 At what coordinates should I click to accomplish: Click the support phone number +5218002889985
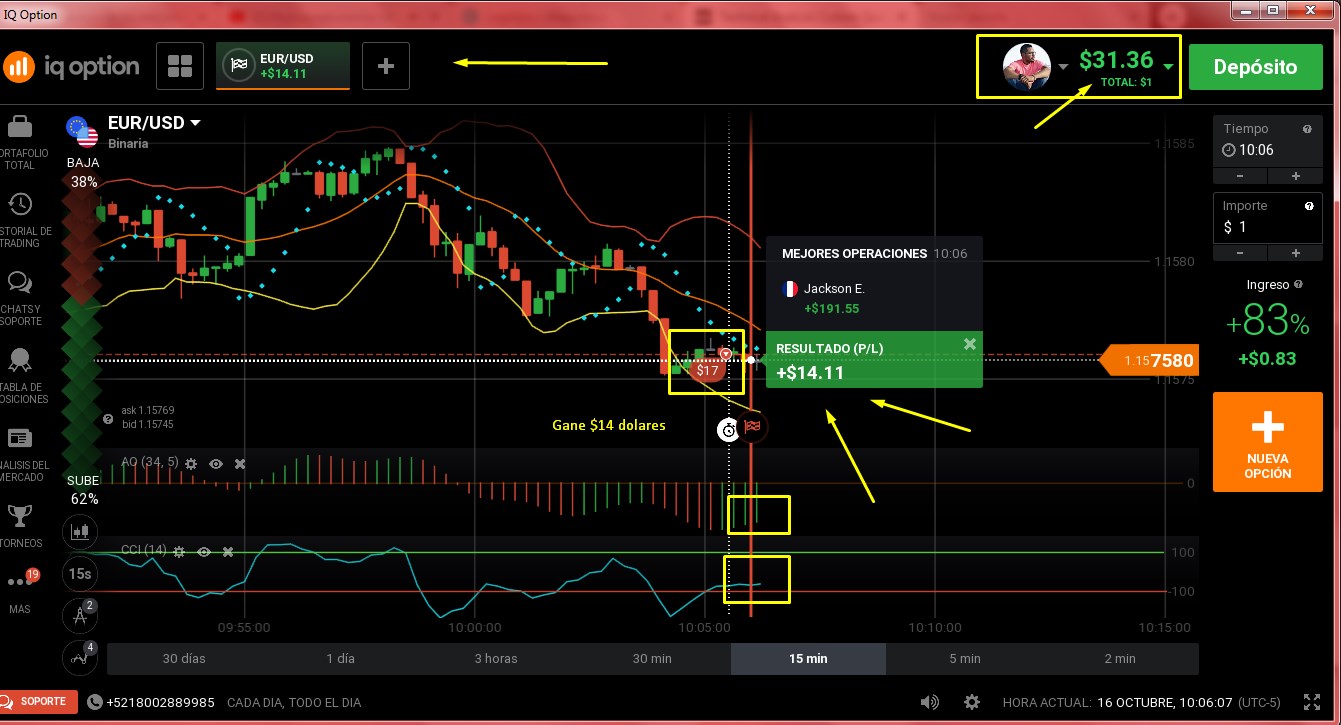point(161,702)
